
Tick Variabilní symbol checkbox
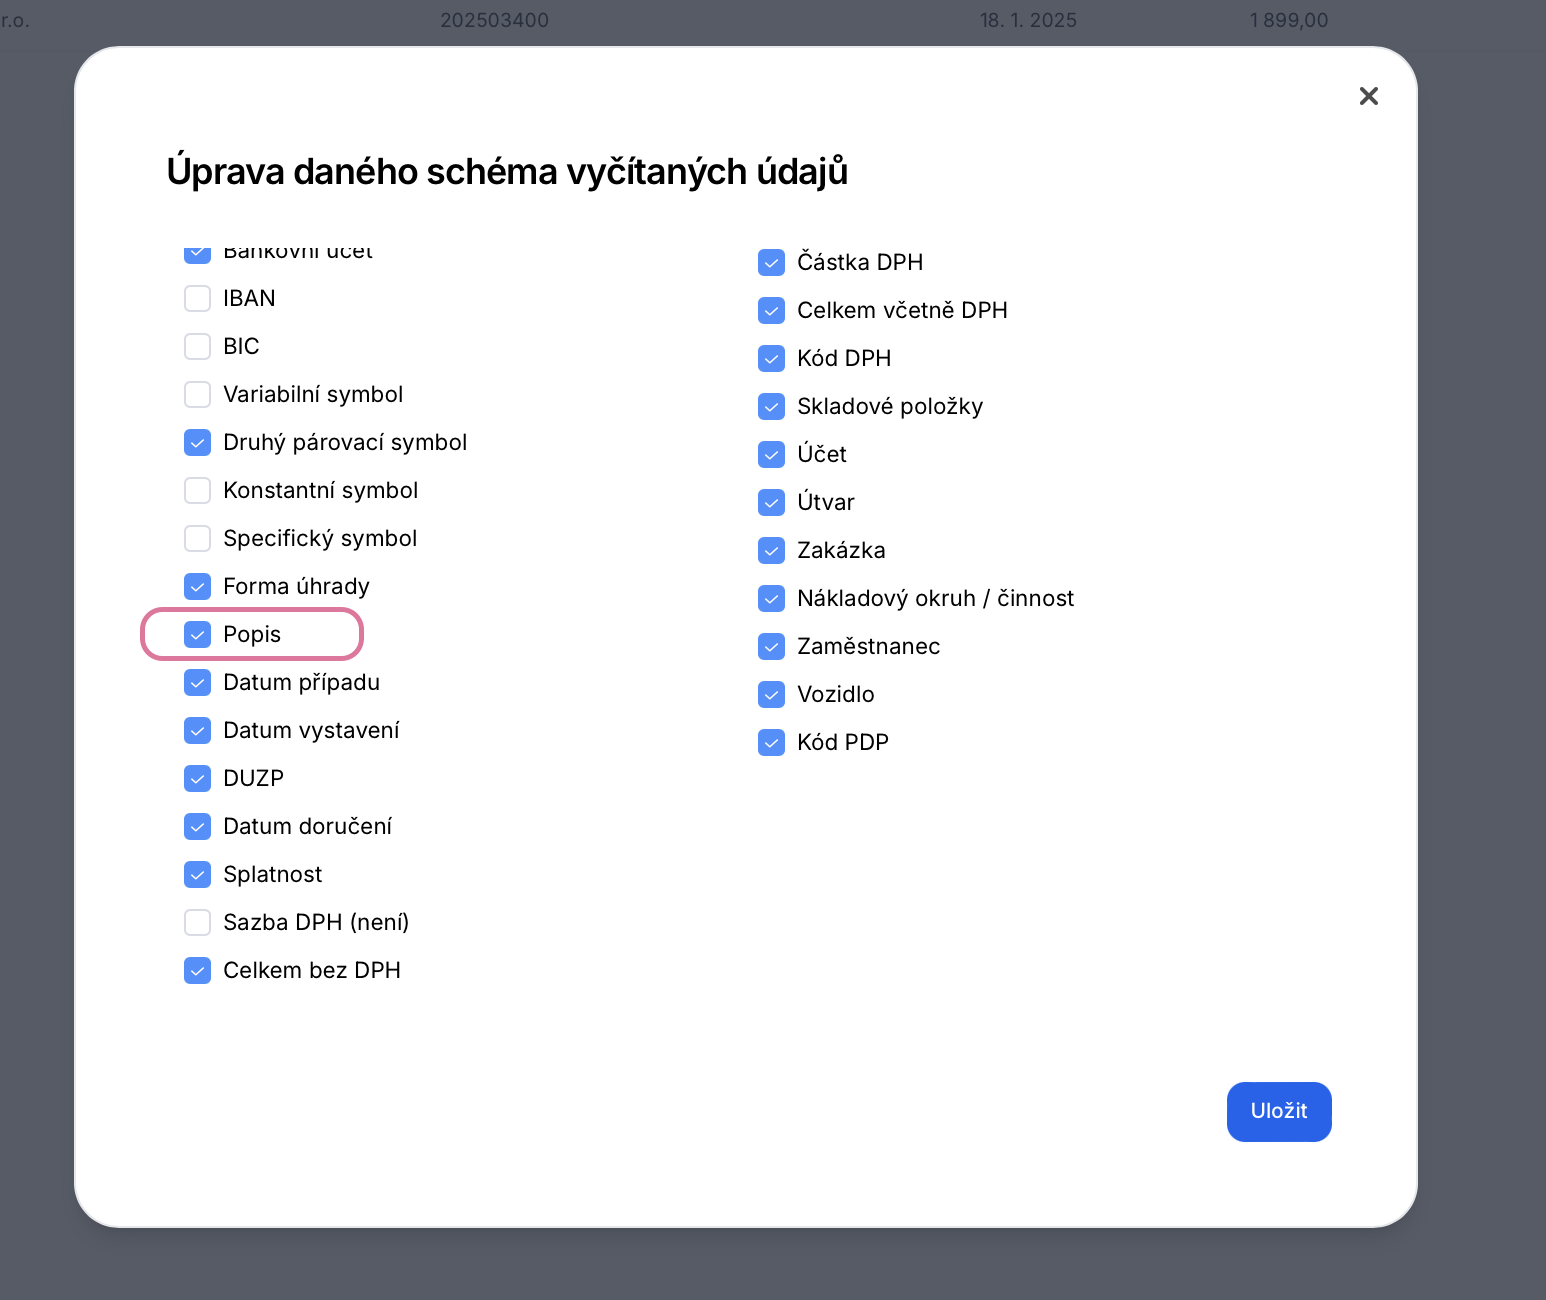(x=198, y=395)
